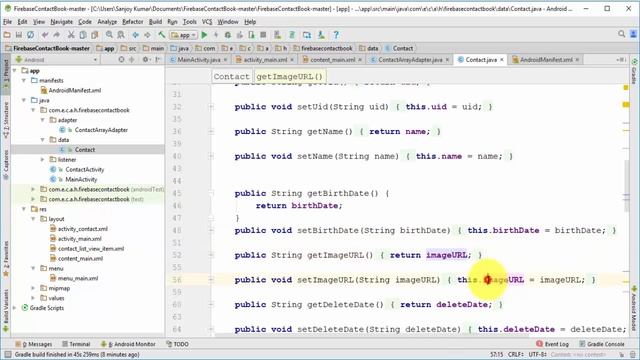
Task: Select ContactActivity in project tree
Action: tap(84, 169)
